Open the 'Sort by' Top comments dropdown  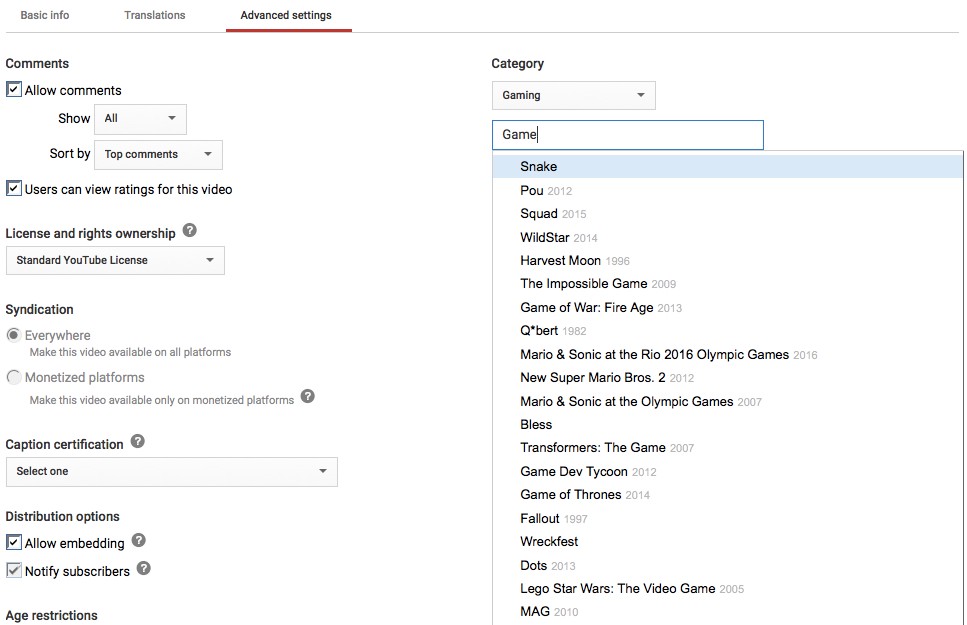click(158, 154)
